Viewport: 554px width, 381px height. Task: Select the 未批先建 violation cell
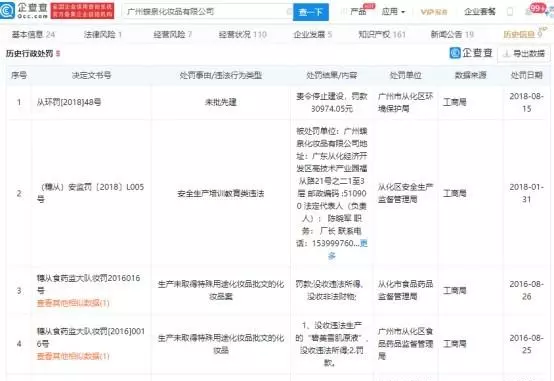221,102
